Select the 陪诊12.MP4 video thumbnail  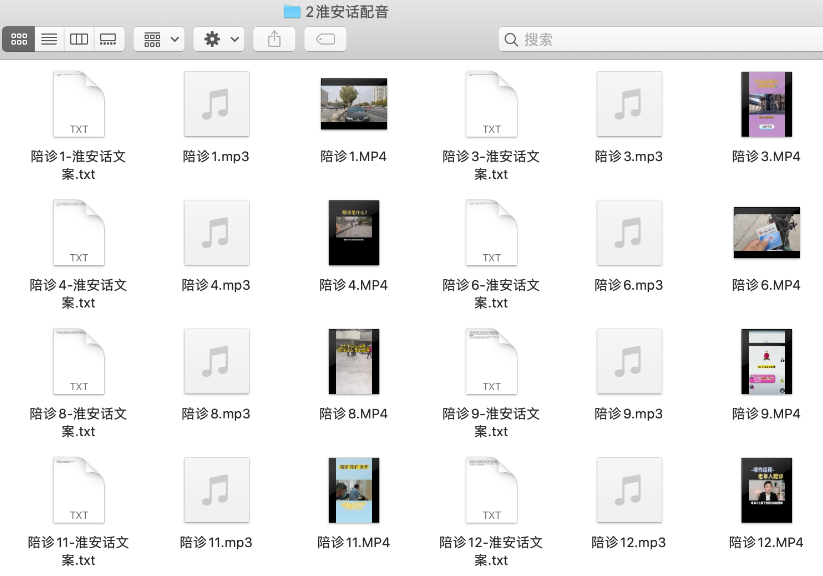point(766,490)
